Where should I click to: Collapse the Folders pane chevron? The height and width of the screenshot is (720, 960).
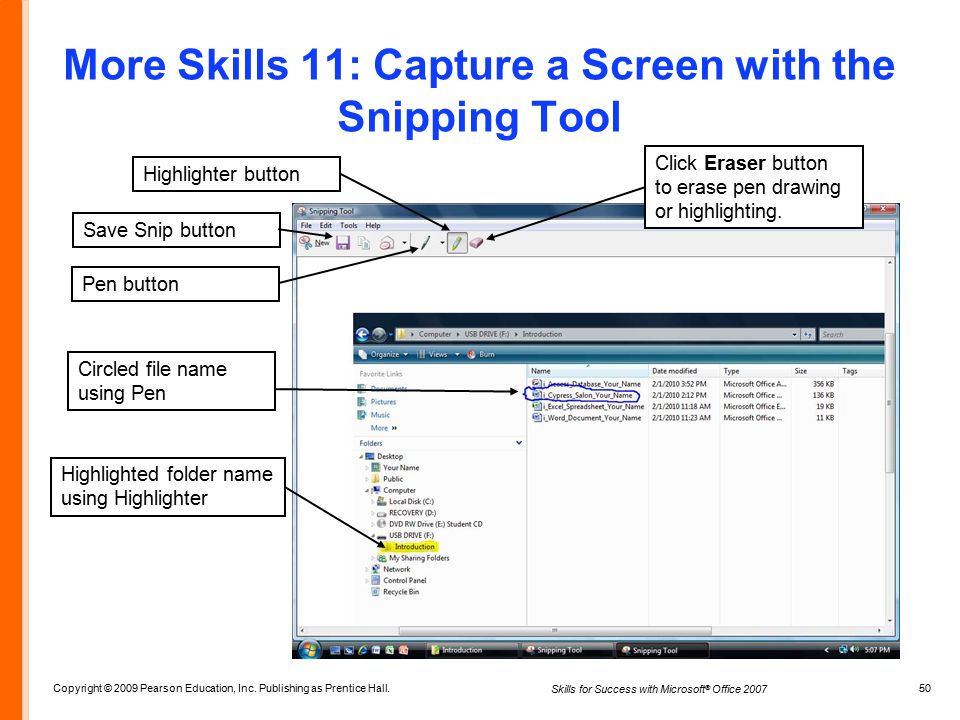point(519,443)
